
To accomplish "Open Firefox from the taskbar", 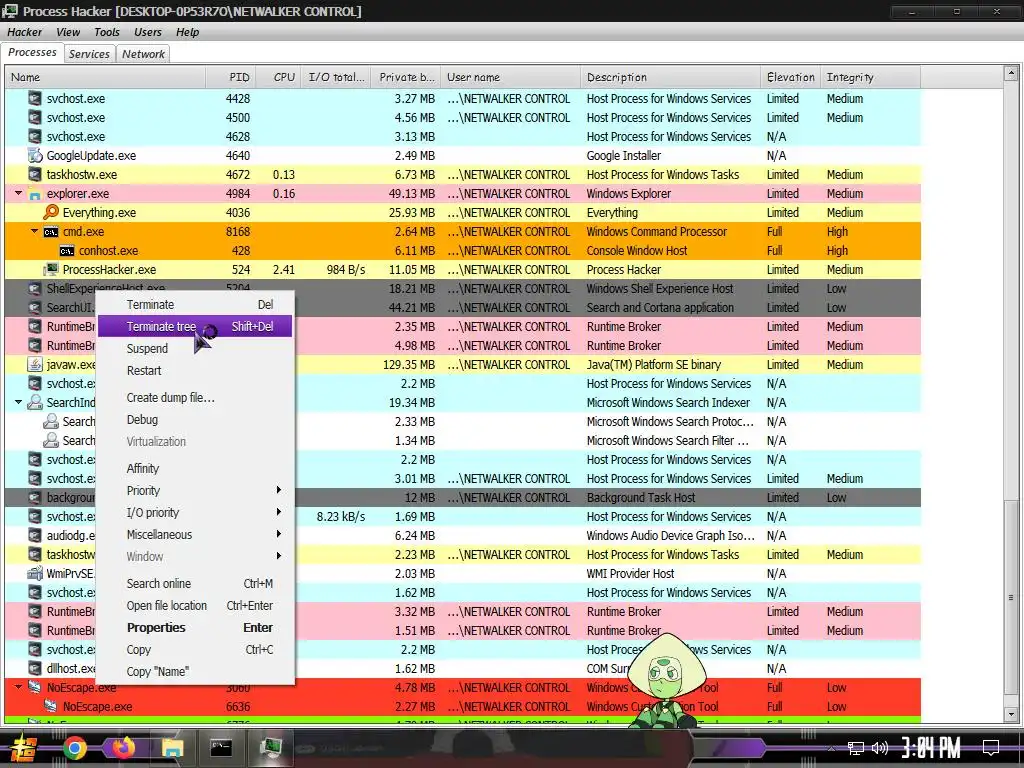I will (123, 748).
